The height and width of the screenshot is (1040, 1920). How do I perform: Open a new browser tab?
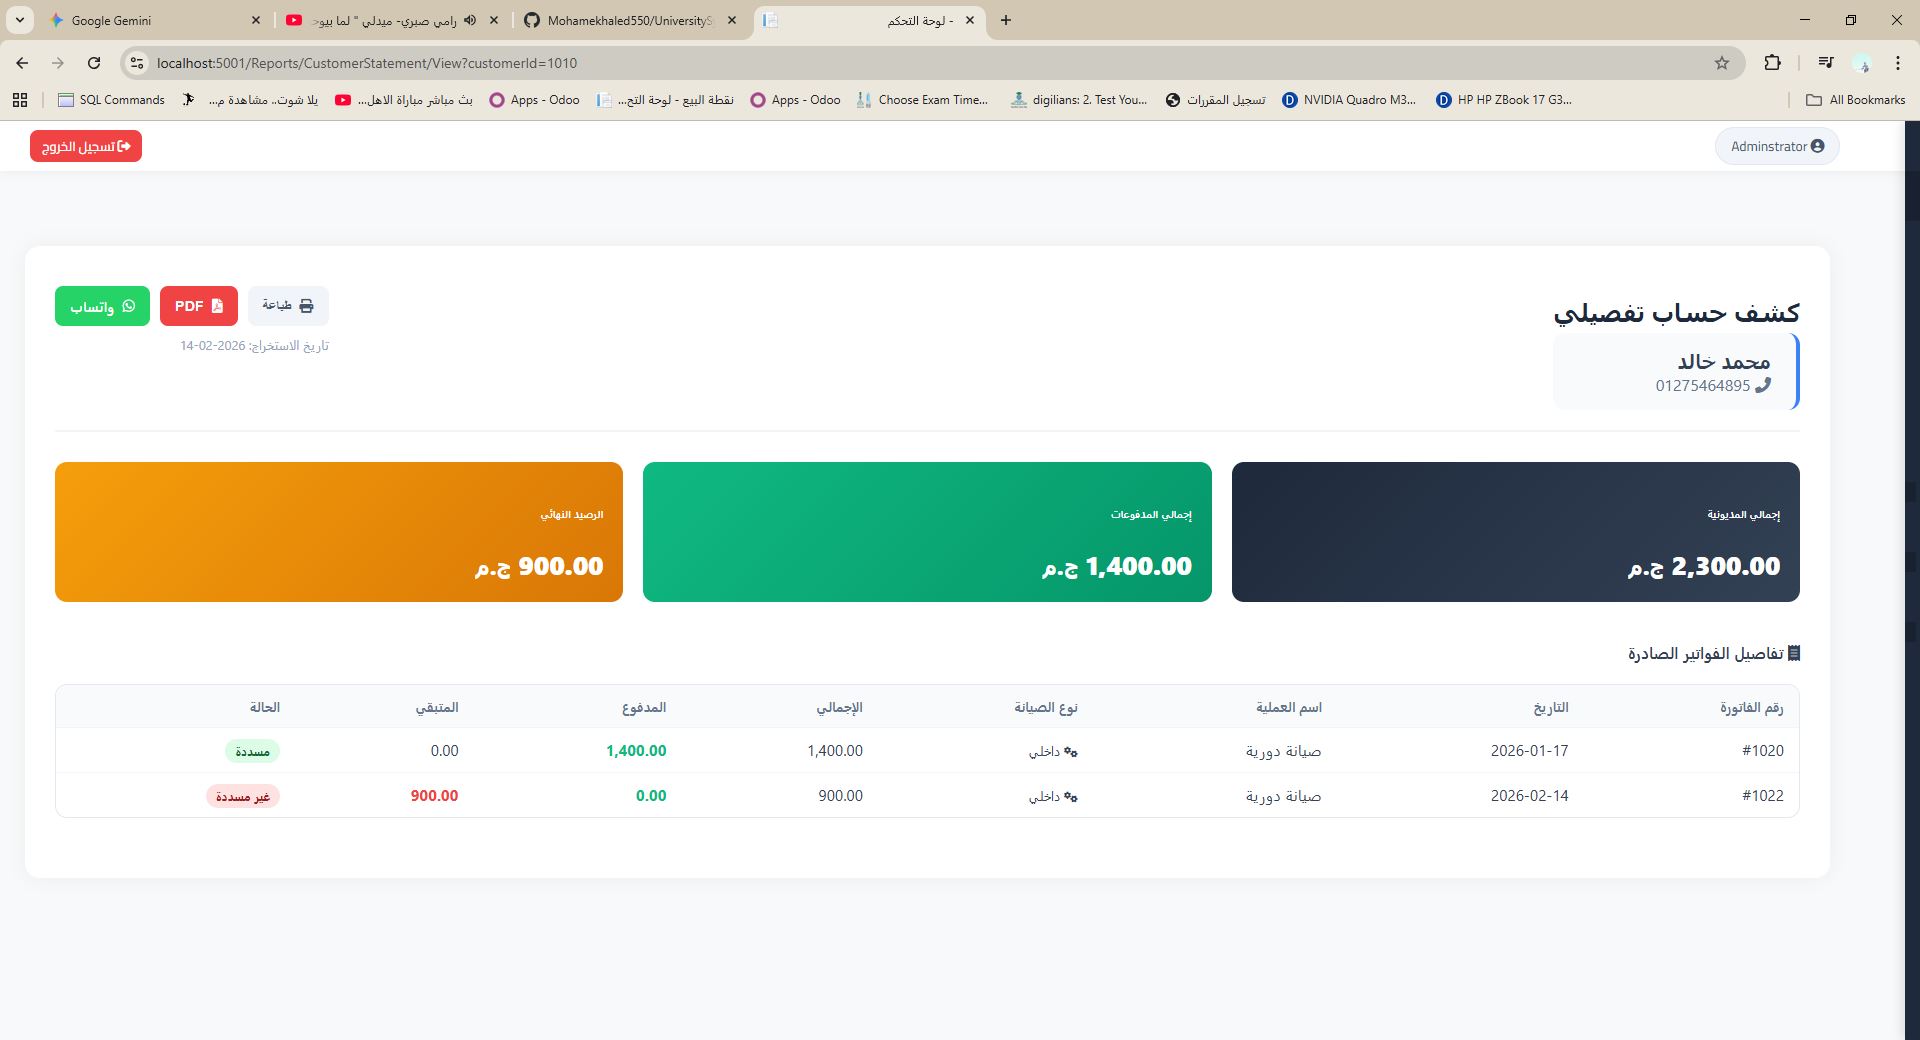pyautogui.click(x=1006, y=20)
